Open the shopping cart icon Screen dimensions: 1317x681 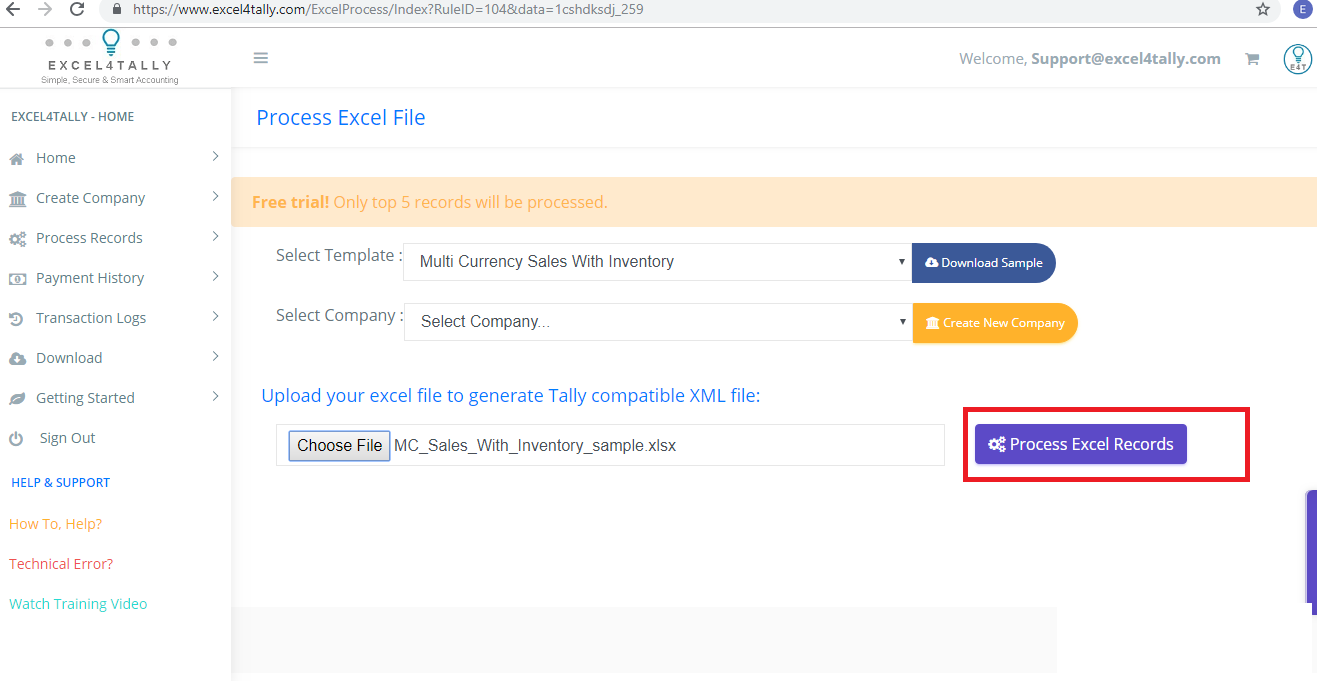1251,59
